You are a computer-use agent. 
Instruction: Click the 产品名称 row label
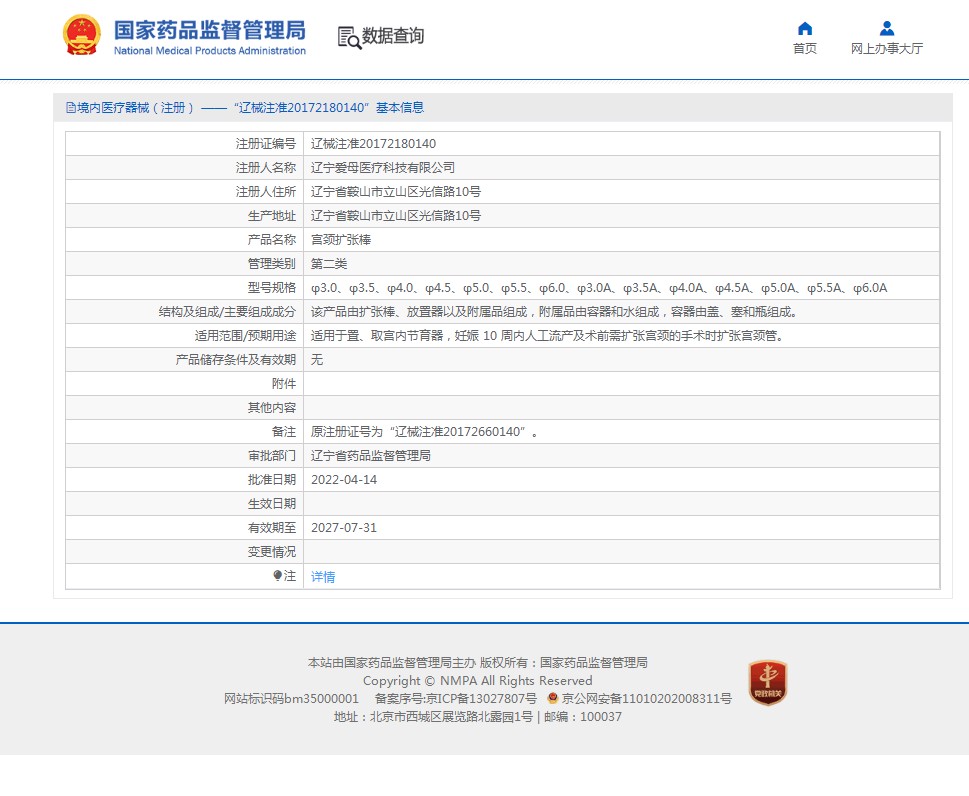click(272, 240)
